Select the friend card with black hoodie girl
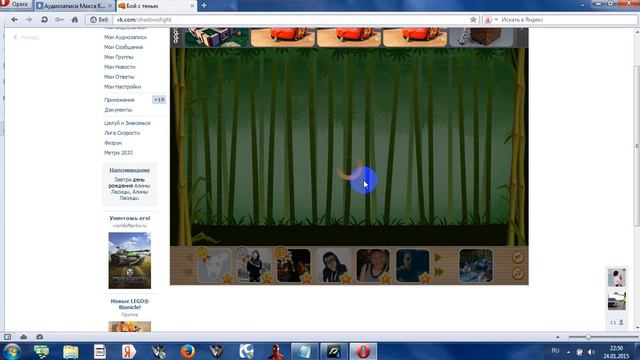Image resolution: width=640 pixels, height=360 pixels. point(254,265)
